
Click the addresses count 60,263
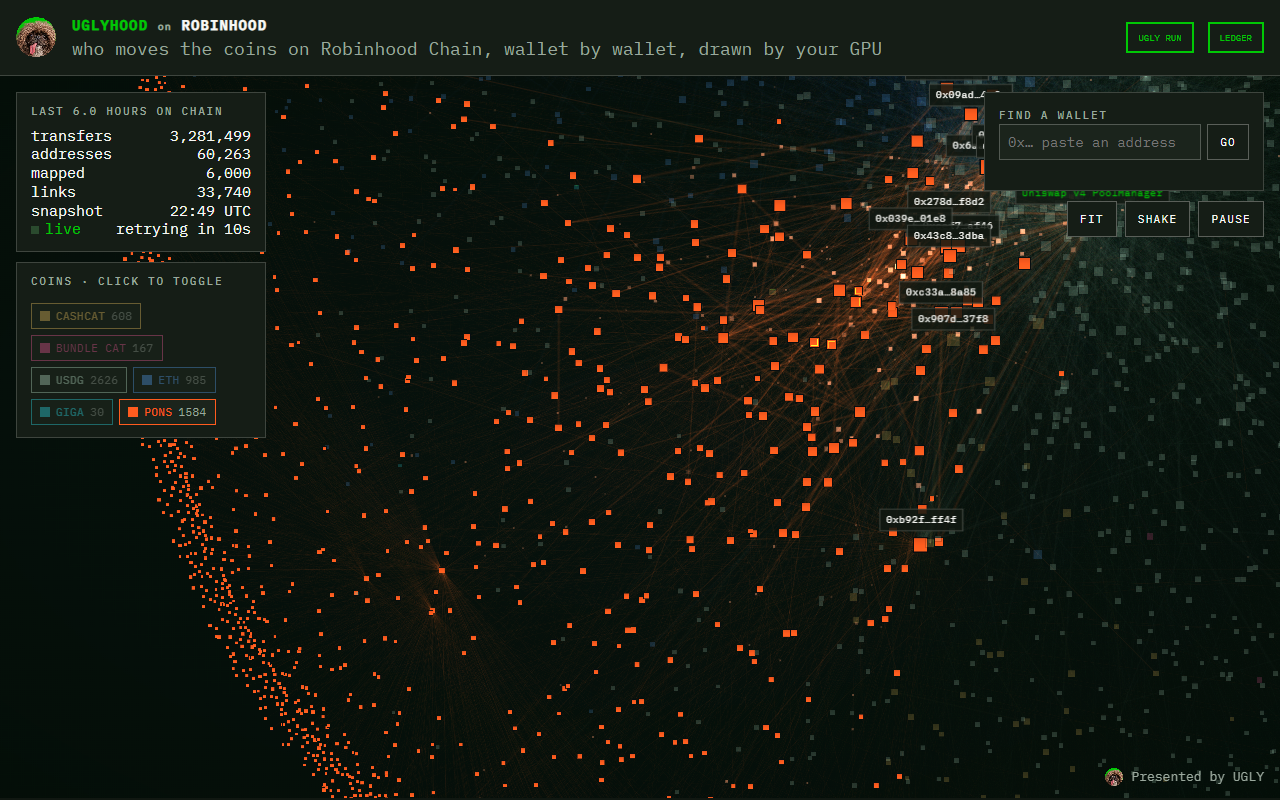click(x=224, y=155)
